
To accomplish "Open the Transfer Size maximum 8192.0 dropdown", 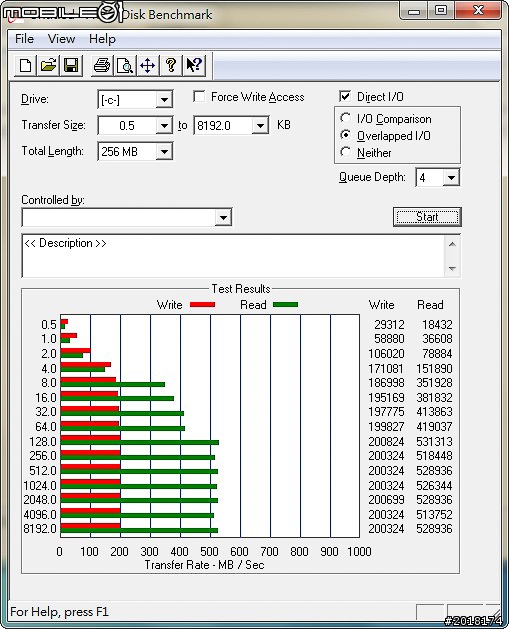I will point(260,126).
